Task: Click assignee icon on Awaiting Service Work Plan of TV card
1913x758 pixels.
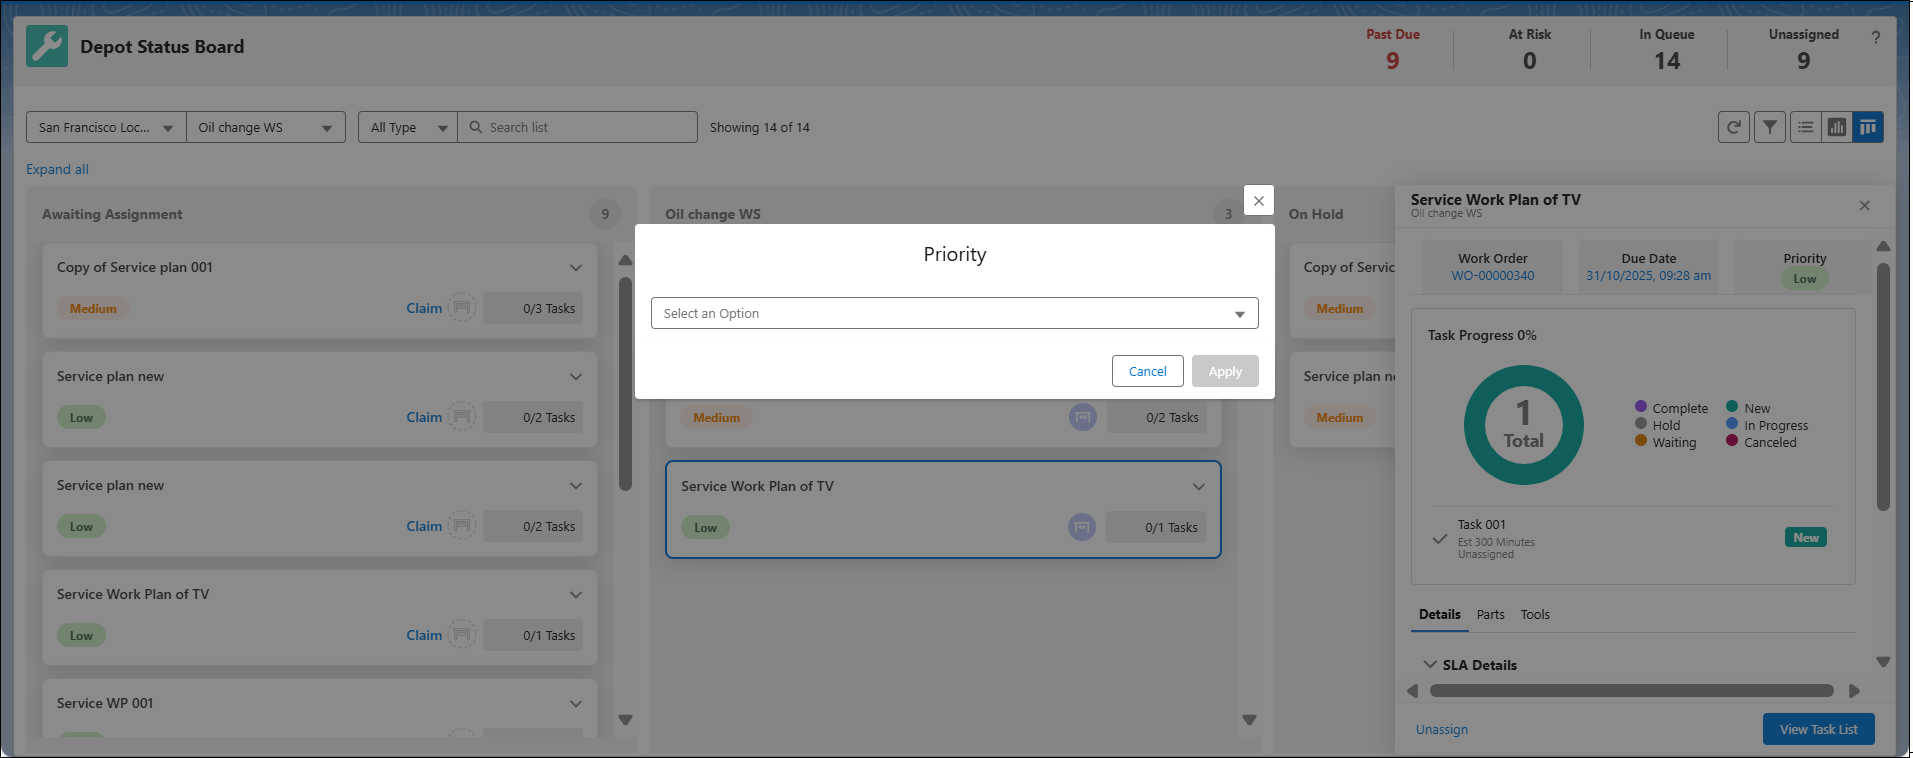Action: click(x=462, y=635)
